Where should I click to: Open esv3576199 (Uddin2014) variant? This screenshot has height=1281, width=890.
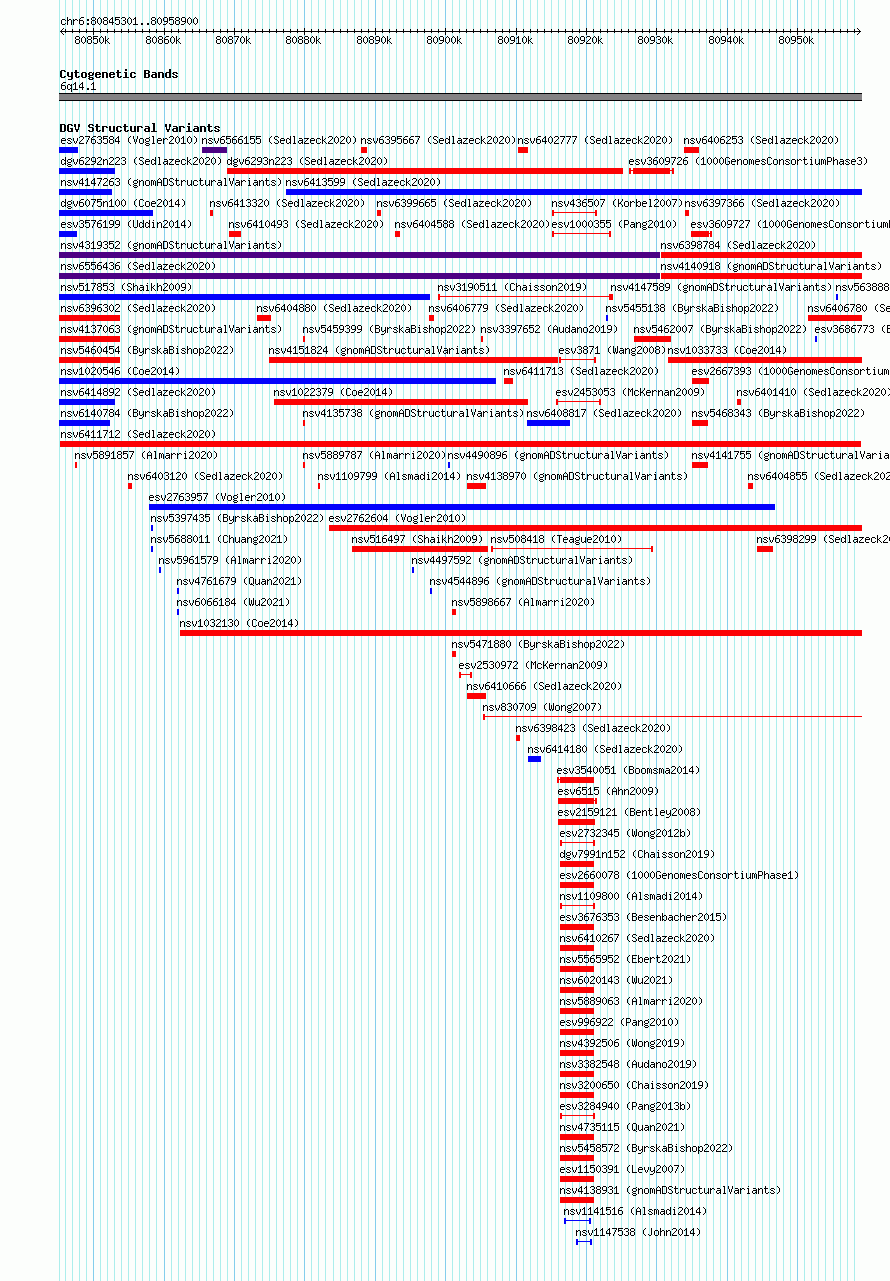[x=125, y=224]
